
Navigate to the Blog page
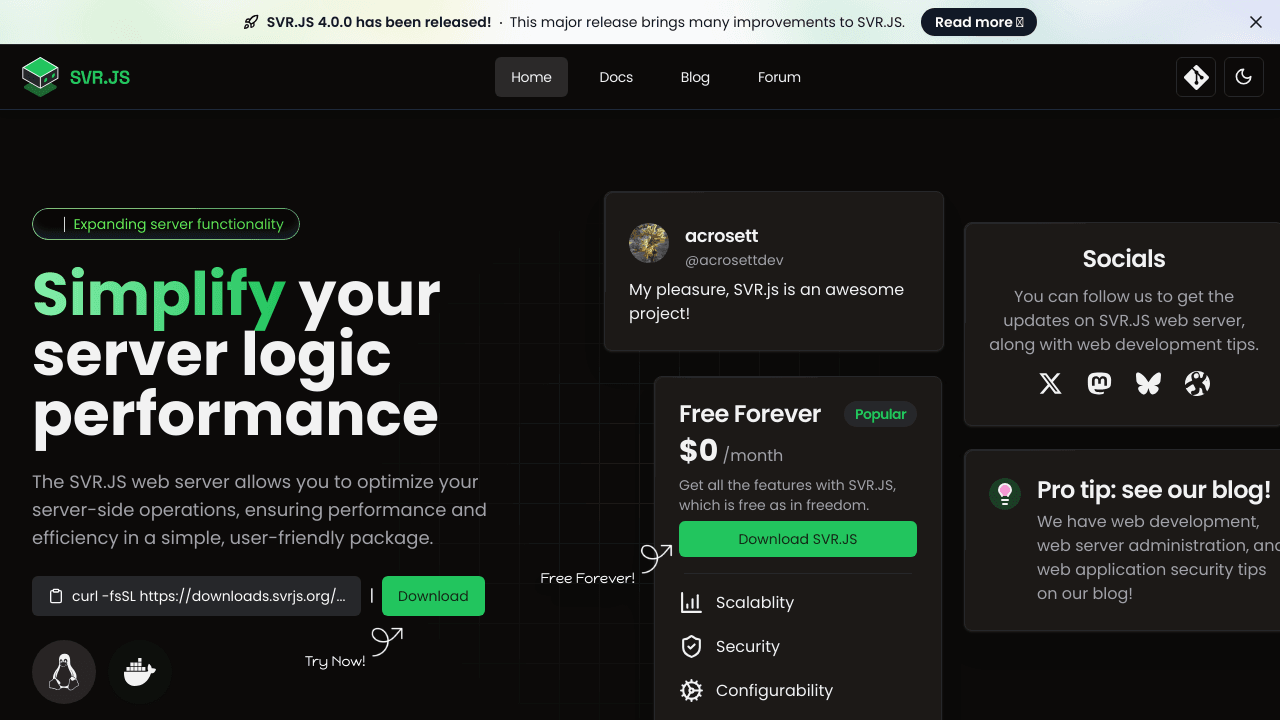695,77
